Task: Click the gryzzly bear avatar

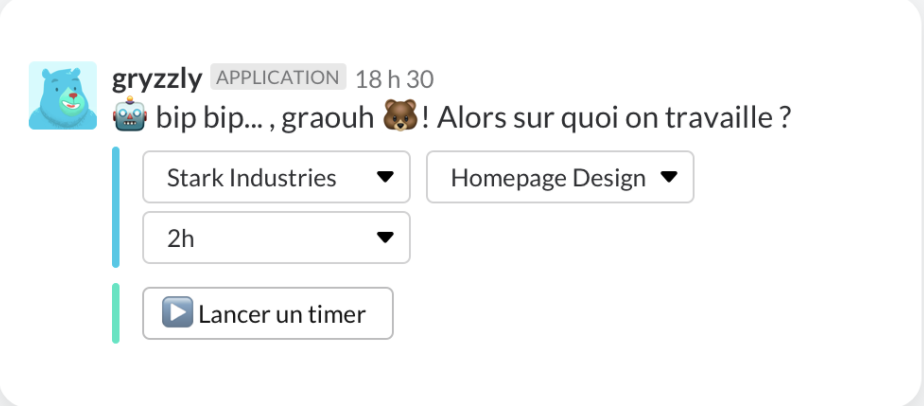Action: pos(62,95)
